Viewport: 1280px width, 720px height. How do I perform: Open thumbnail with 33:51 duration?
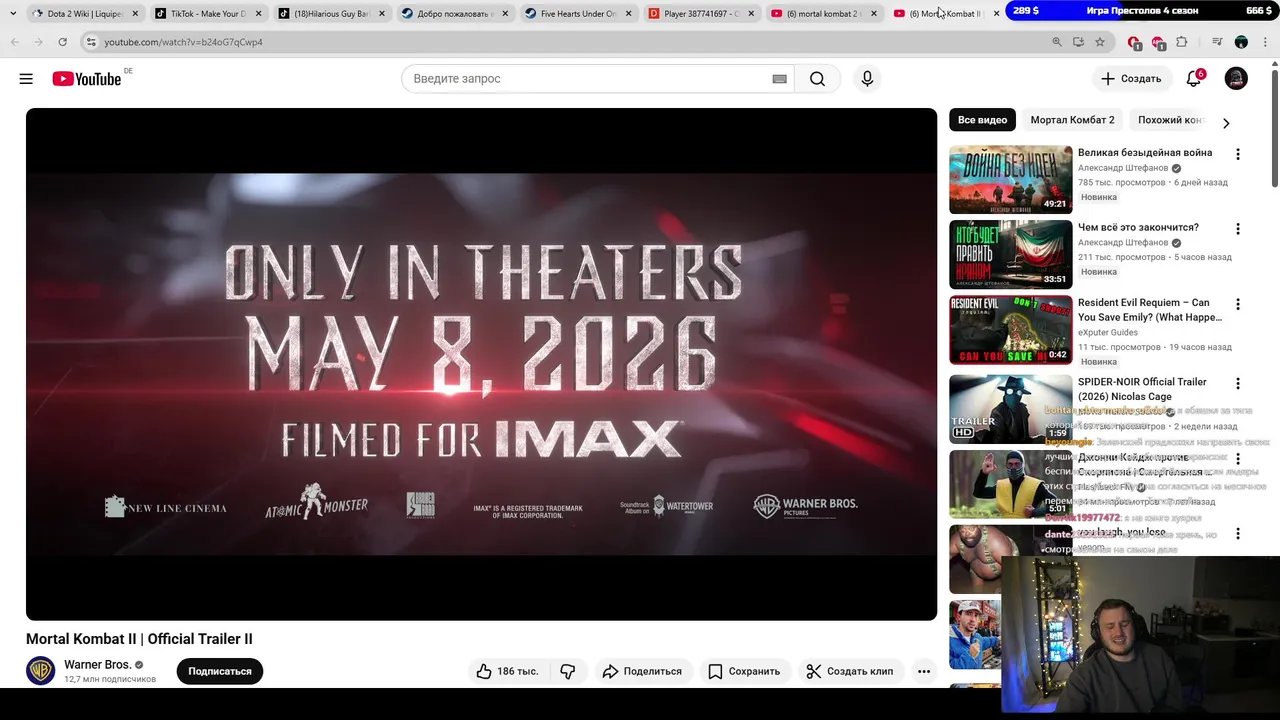(x=1010, y=255)
